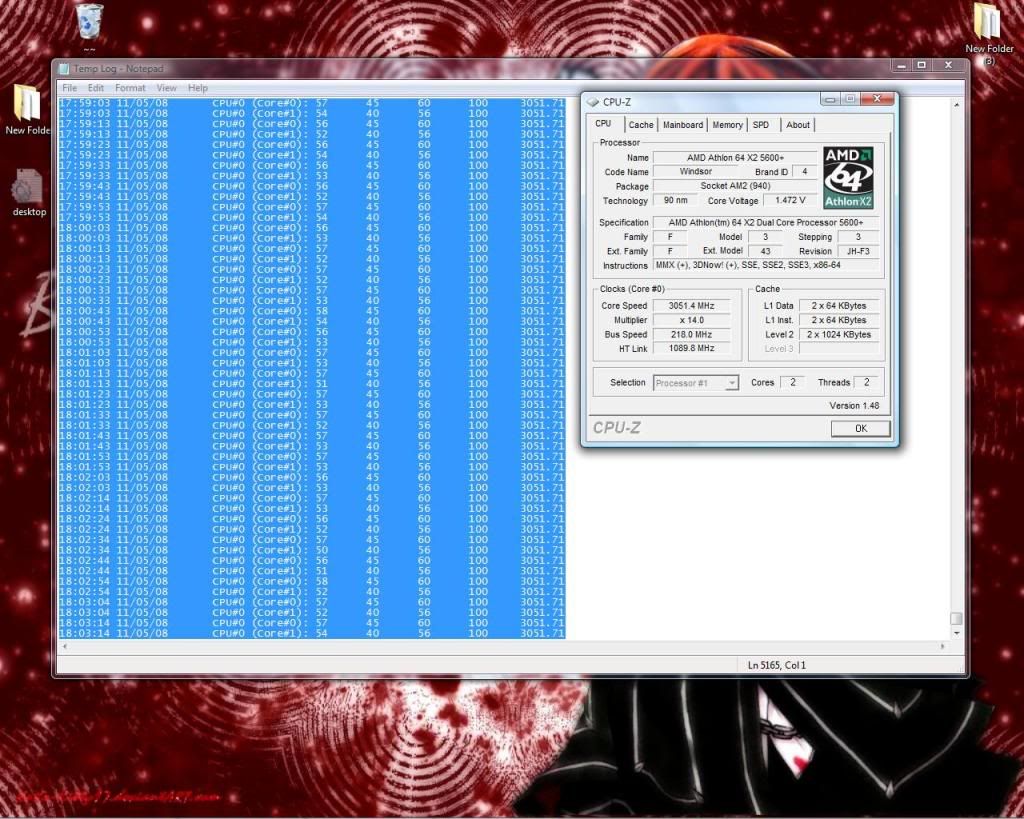The image size is (1024, 819).
Task: Click the HT Link value 1089.8 MHz
Action: (x=692, y=348)
